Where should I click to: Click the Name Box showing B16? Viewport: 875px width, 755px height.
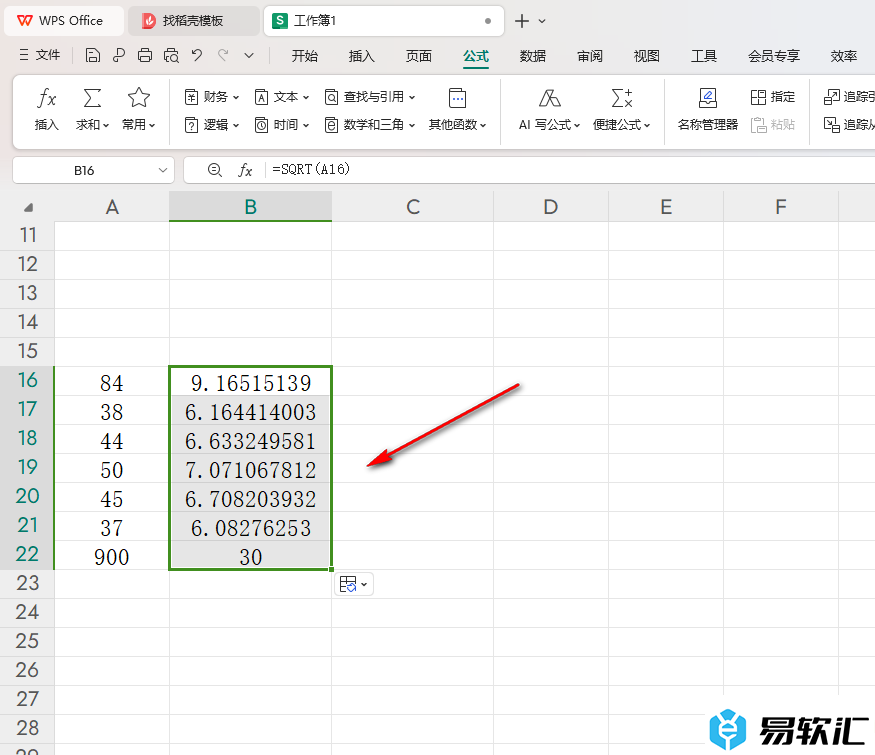(x=84, y=170)
